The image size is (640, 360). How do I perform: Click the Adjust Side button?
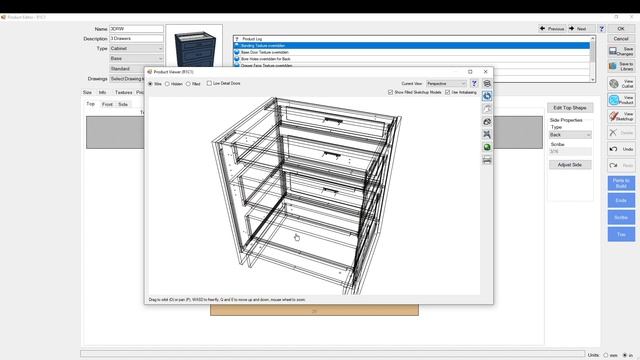[570, 165]
